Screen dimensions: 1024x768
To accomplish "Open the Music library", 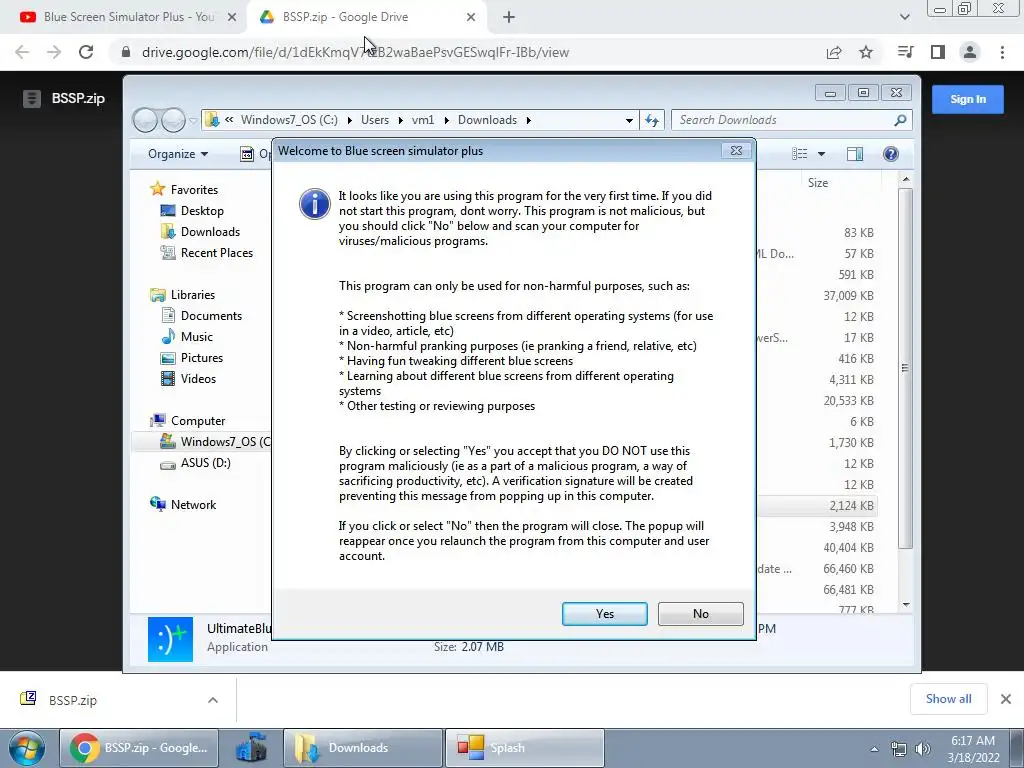I will pyautogui.click(x=196, y=337).
